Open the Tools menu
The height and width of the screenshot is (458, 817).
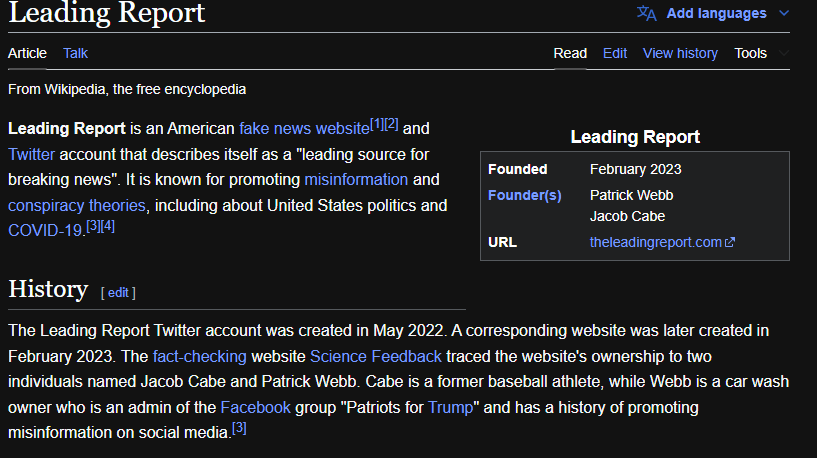tap(750, 53)
